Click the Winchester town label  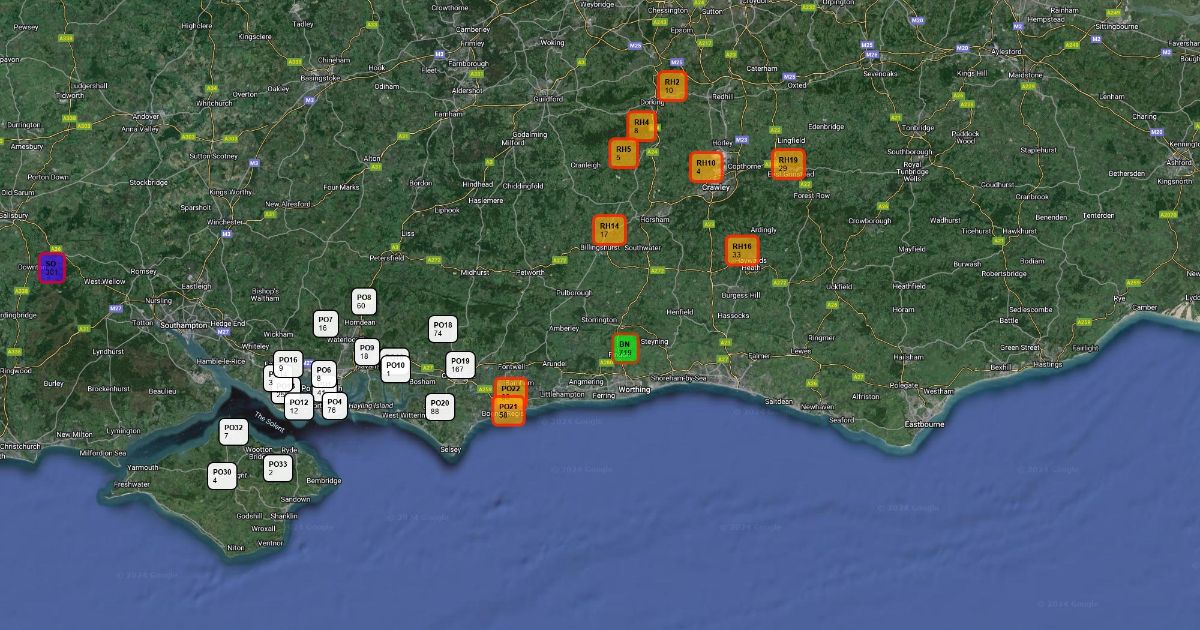tap(224, 221)
